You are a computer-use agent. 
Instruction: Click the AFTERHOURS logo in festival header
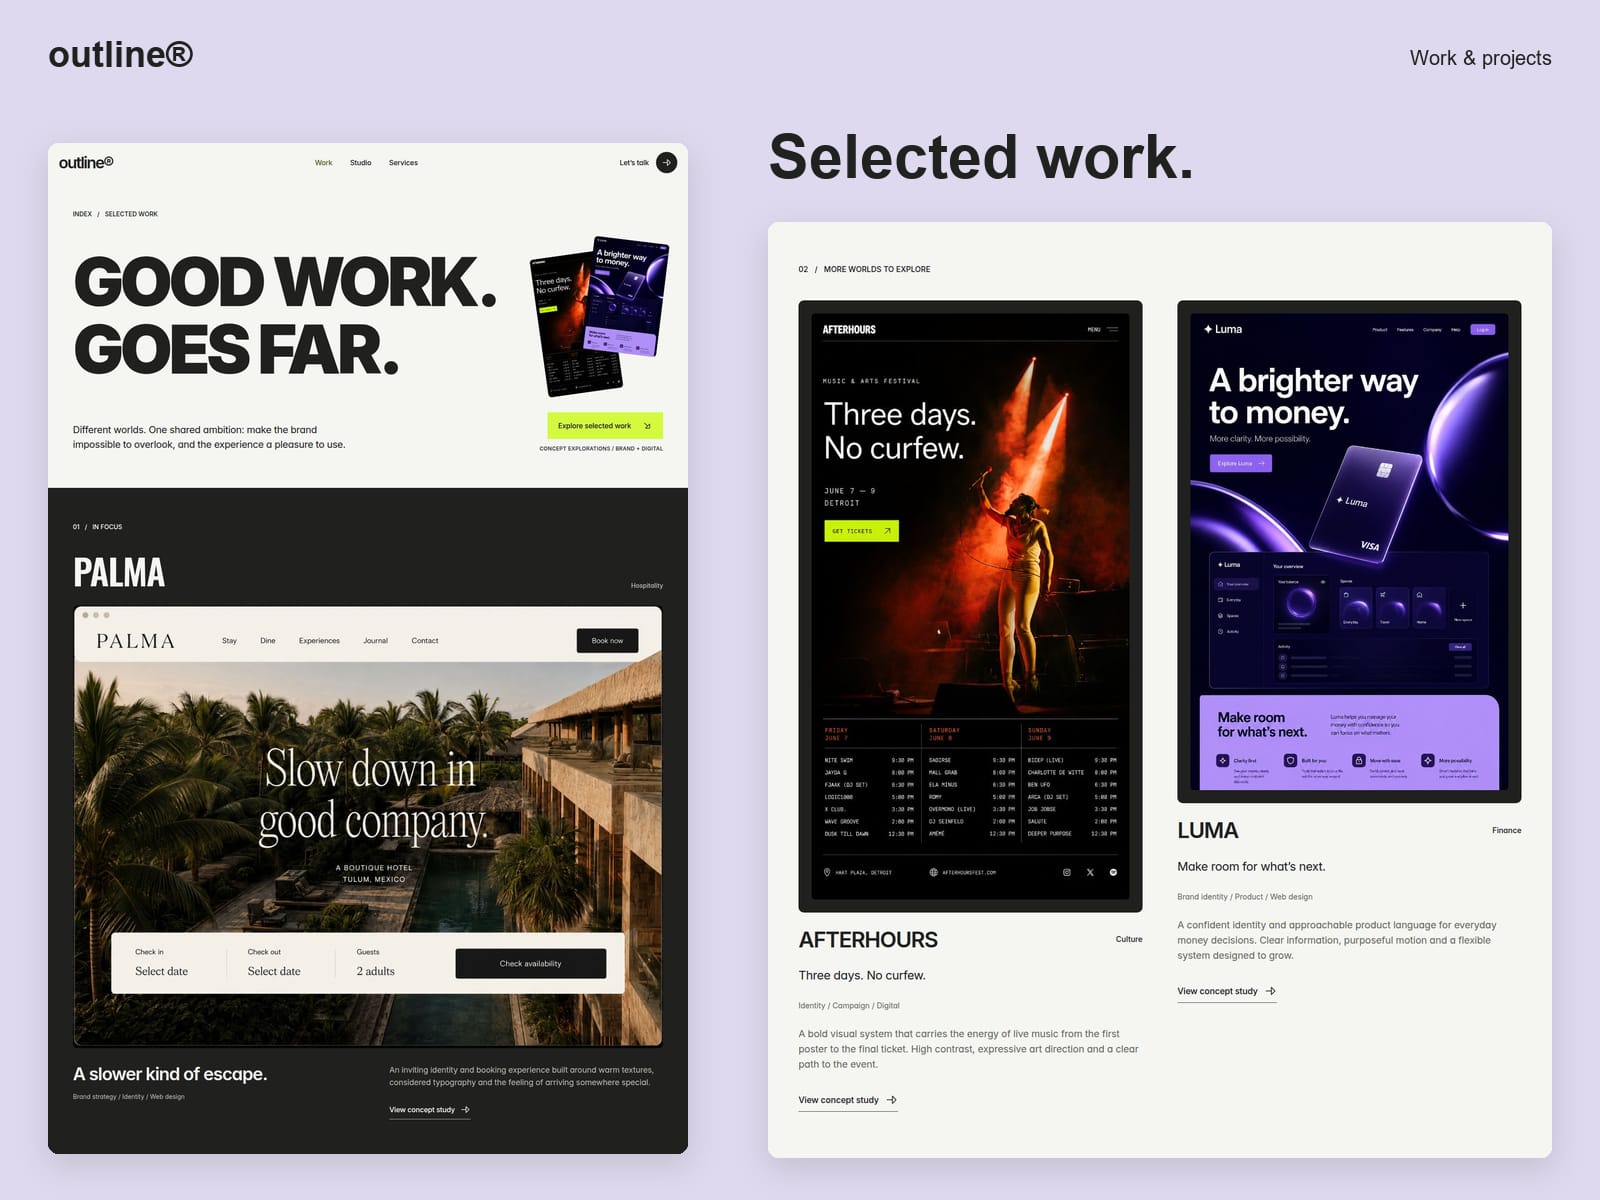(x=849, y=329)
